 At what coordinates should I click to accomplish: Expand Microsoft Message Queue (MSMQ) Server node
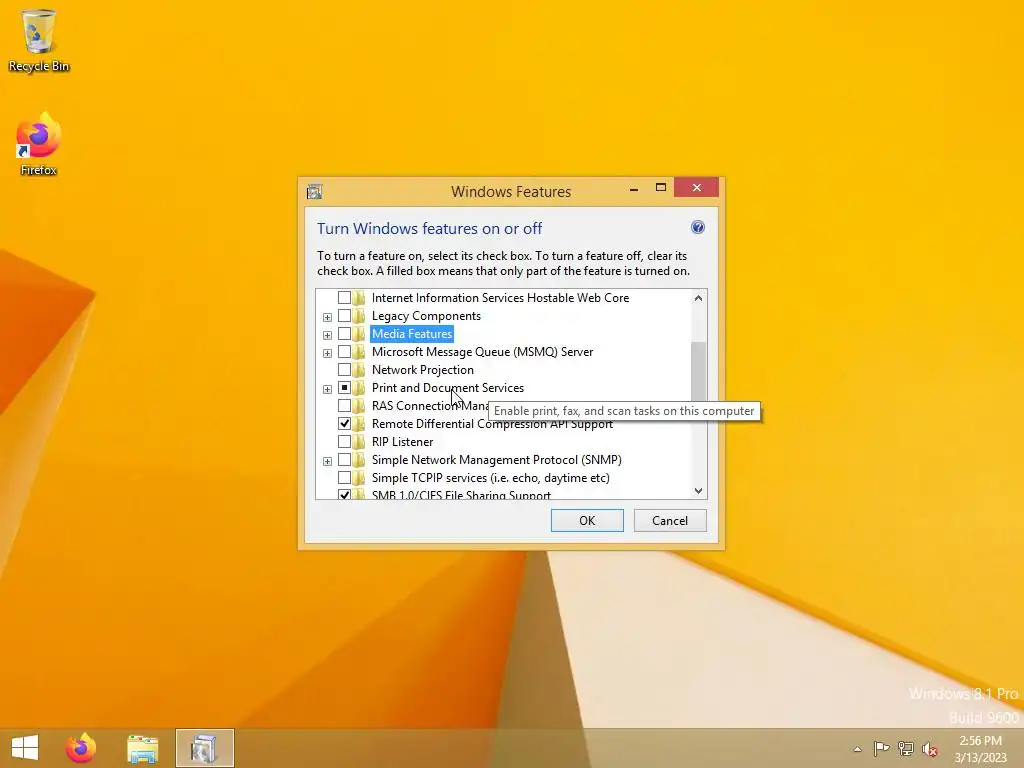(327, 353)
